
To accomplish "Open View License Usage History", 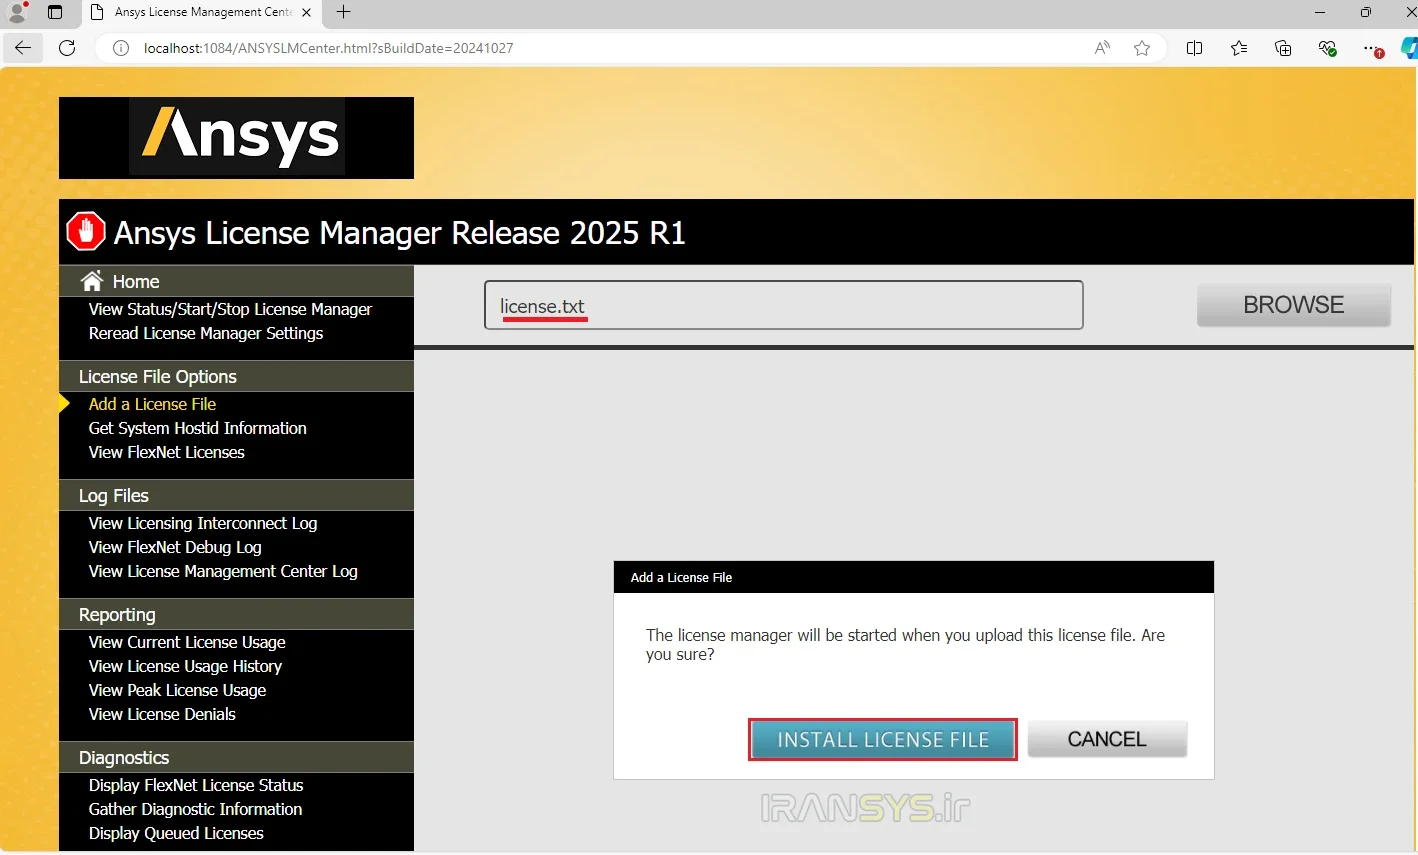I will 185,666.
